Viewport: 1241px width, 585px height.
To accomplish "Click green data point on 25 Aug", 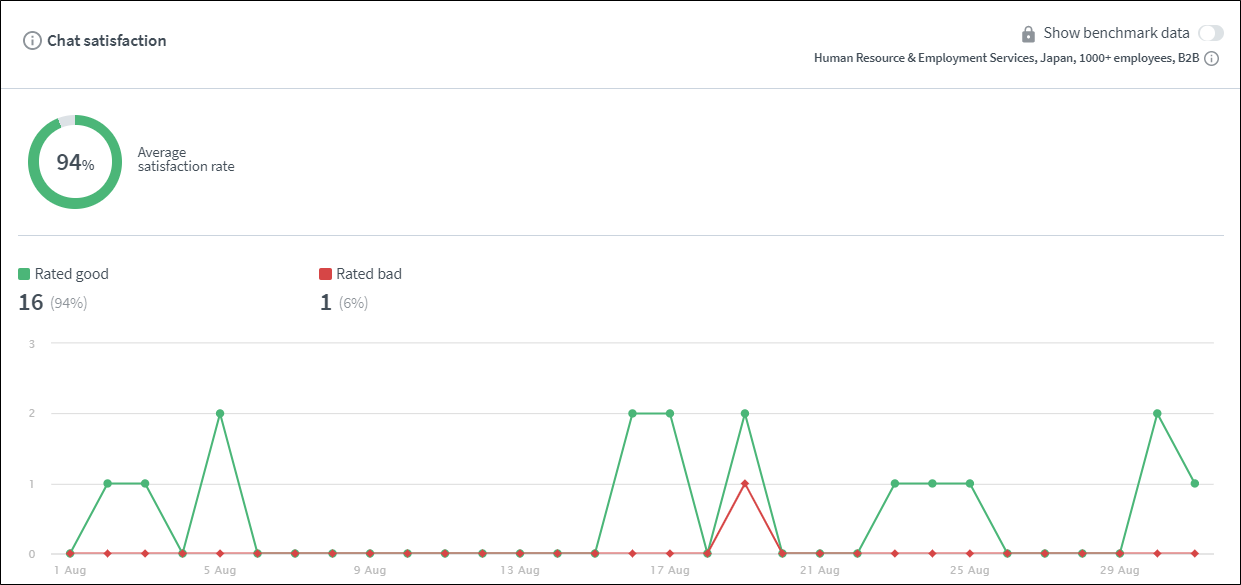I will click(x=970, y=483).
